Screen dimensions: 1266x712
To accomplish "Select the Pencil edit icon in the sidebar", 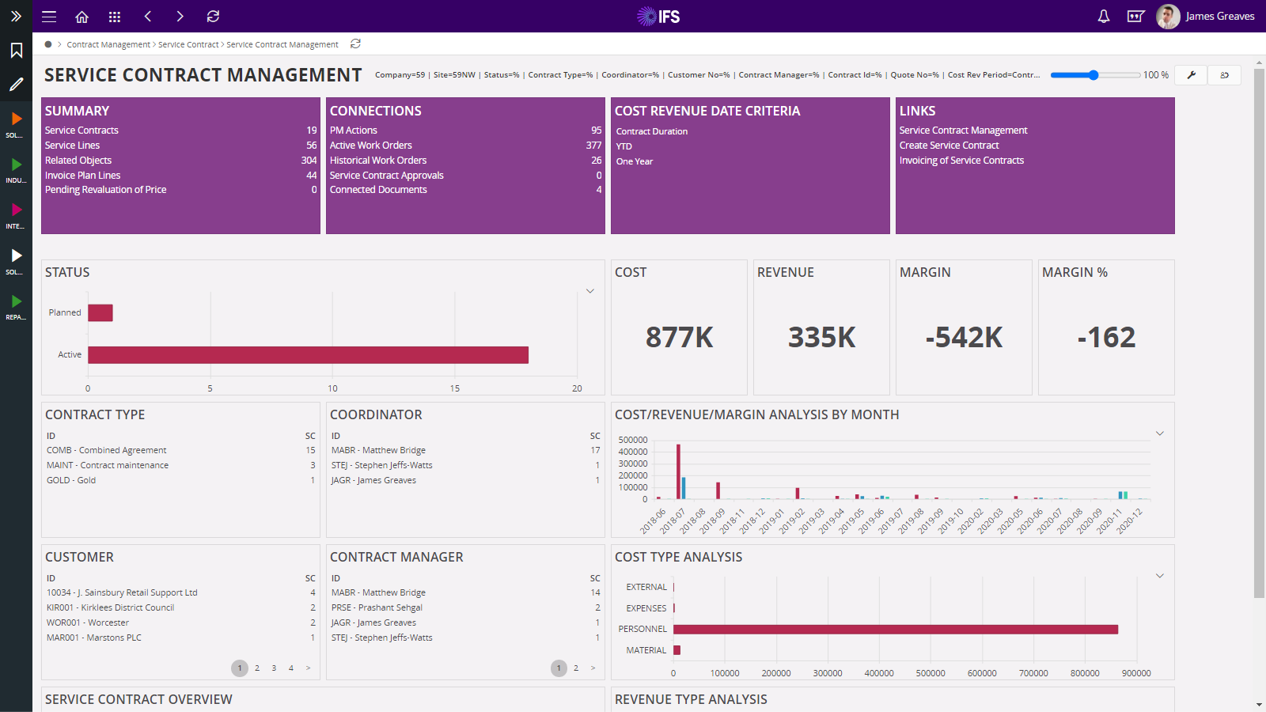I will [14, 84].
